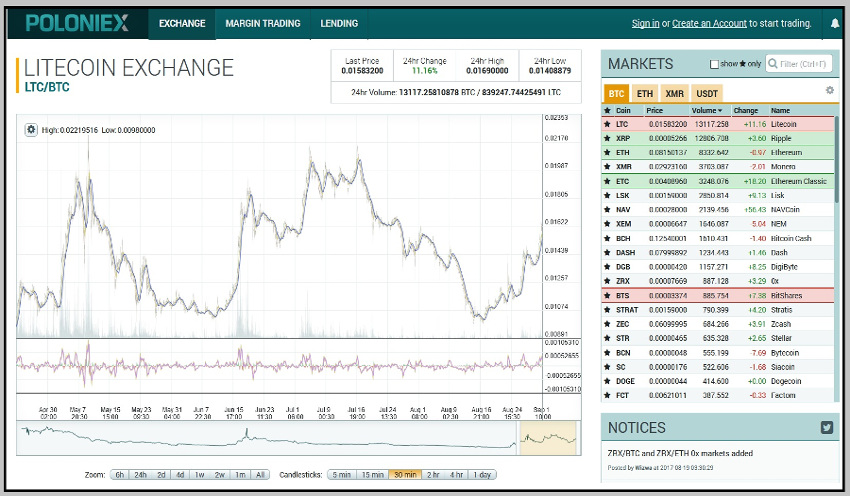This screenshot has height=496, width=850.
Task: Sort markets by star column header
Action: [x=607, y=110]
